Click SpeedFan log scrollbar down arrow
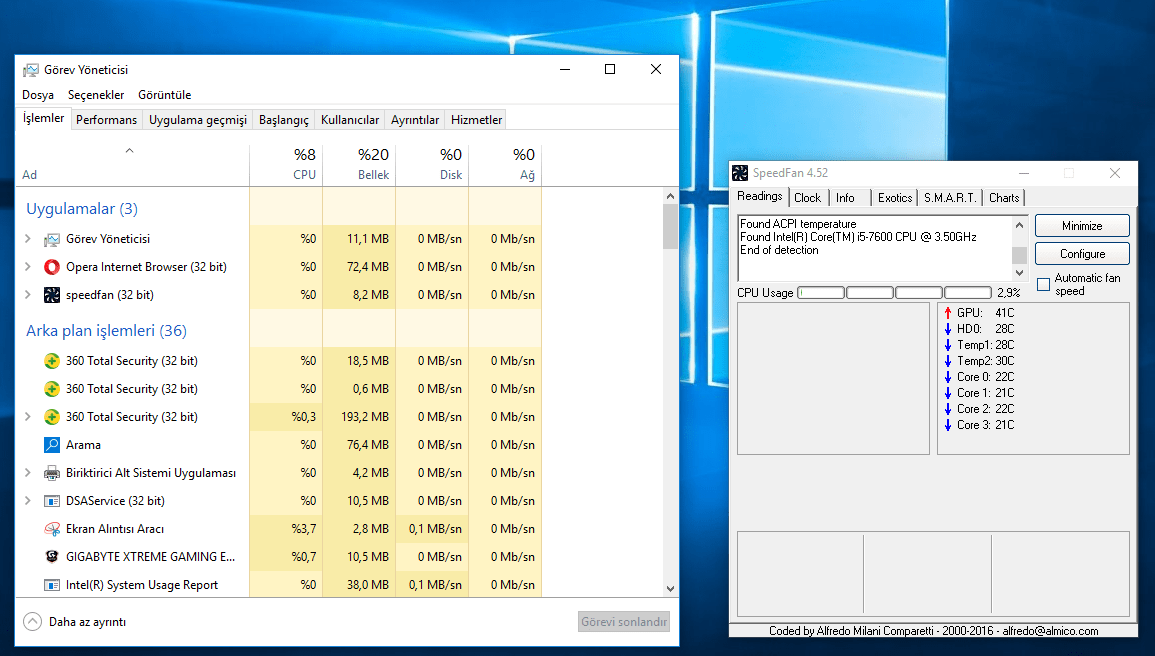Viewport: 1155px width, 656px height. click(1019, 273)
